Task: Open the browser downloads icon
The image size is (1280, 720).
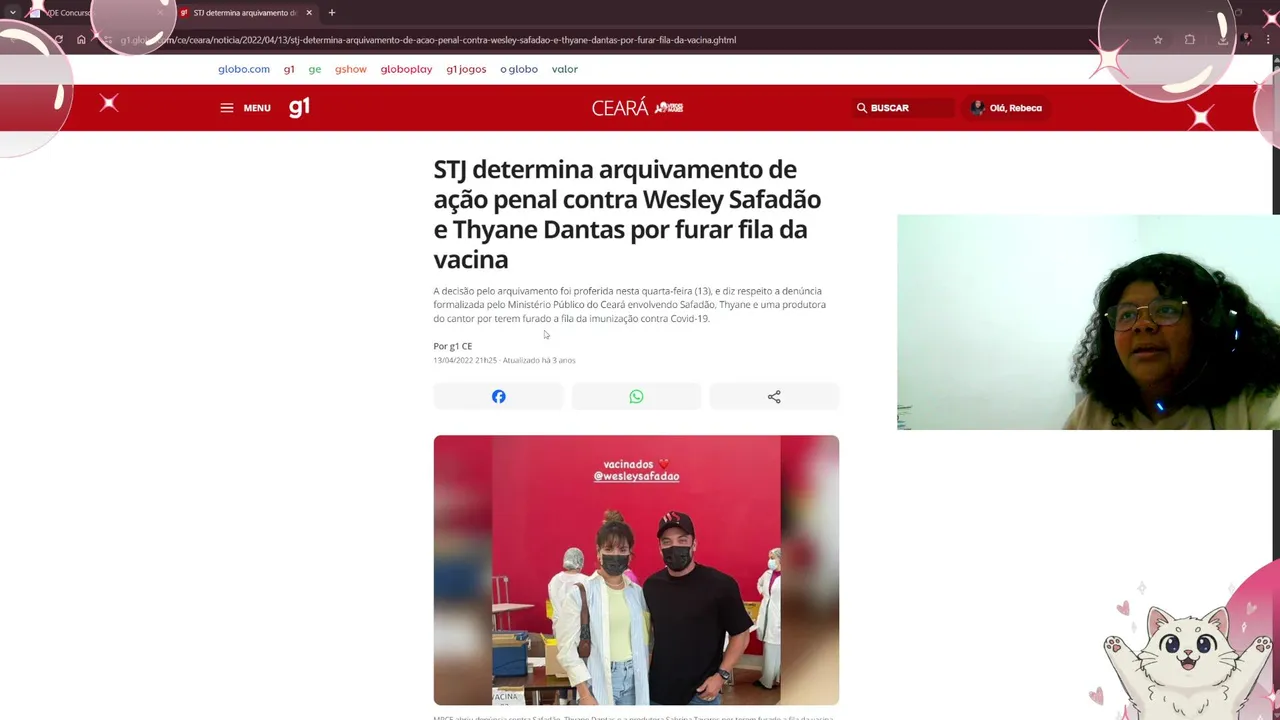Action: pyautogui.click(x=1222, y=40)
